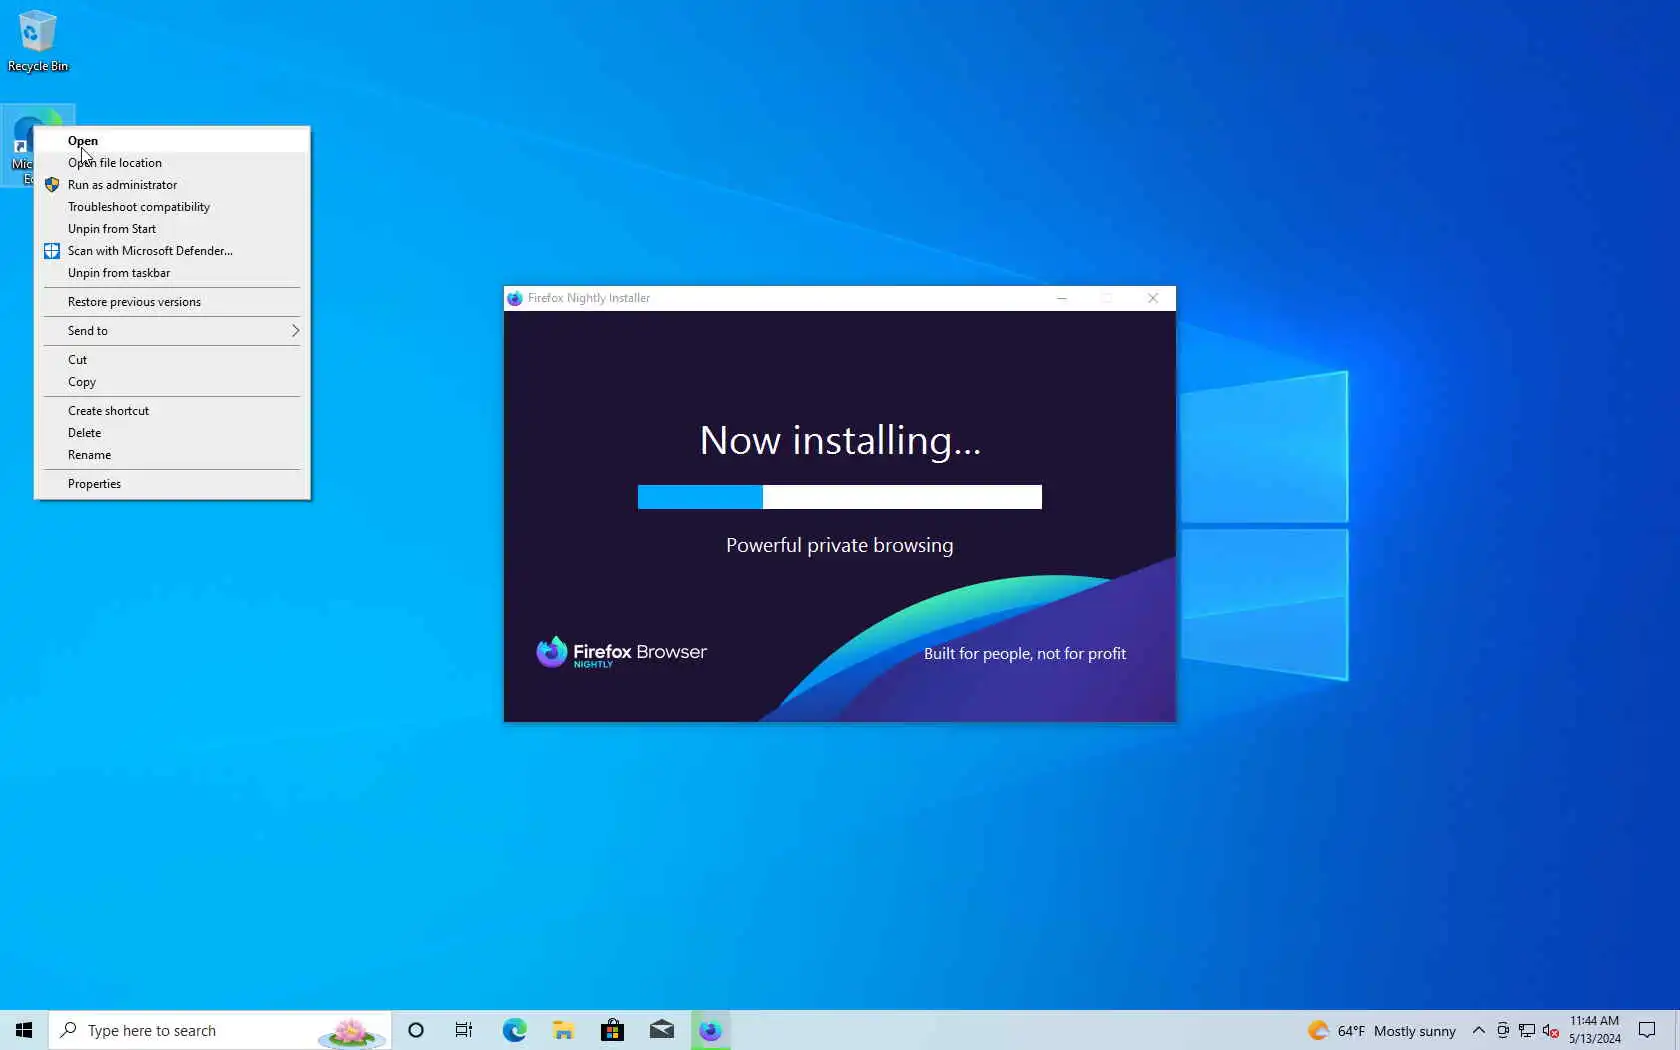1680x1050 pixels.
Task: Click the muted volume tray icon
Action: coord(1550,1031)
